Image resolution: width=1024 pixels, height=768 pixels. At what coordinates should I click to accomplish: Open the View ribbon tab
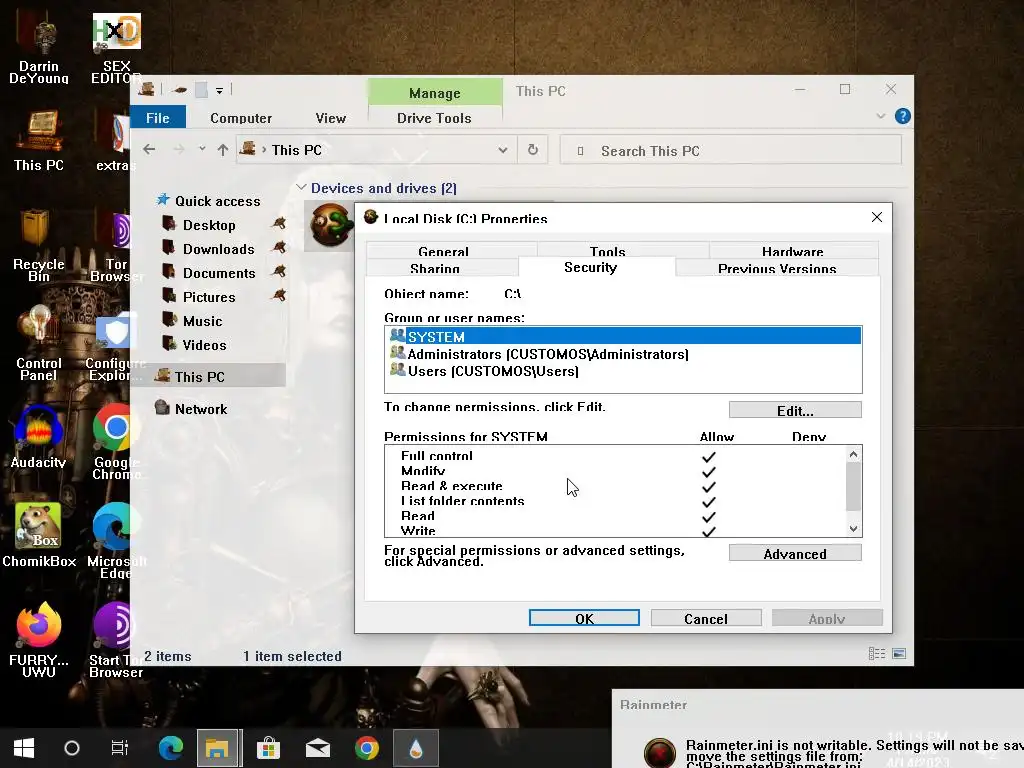pos(330,118)
